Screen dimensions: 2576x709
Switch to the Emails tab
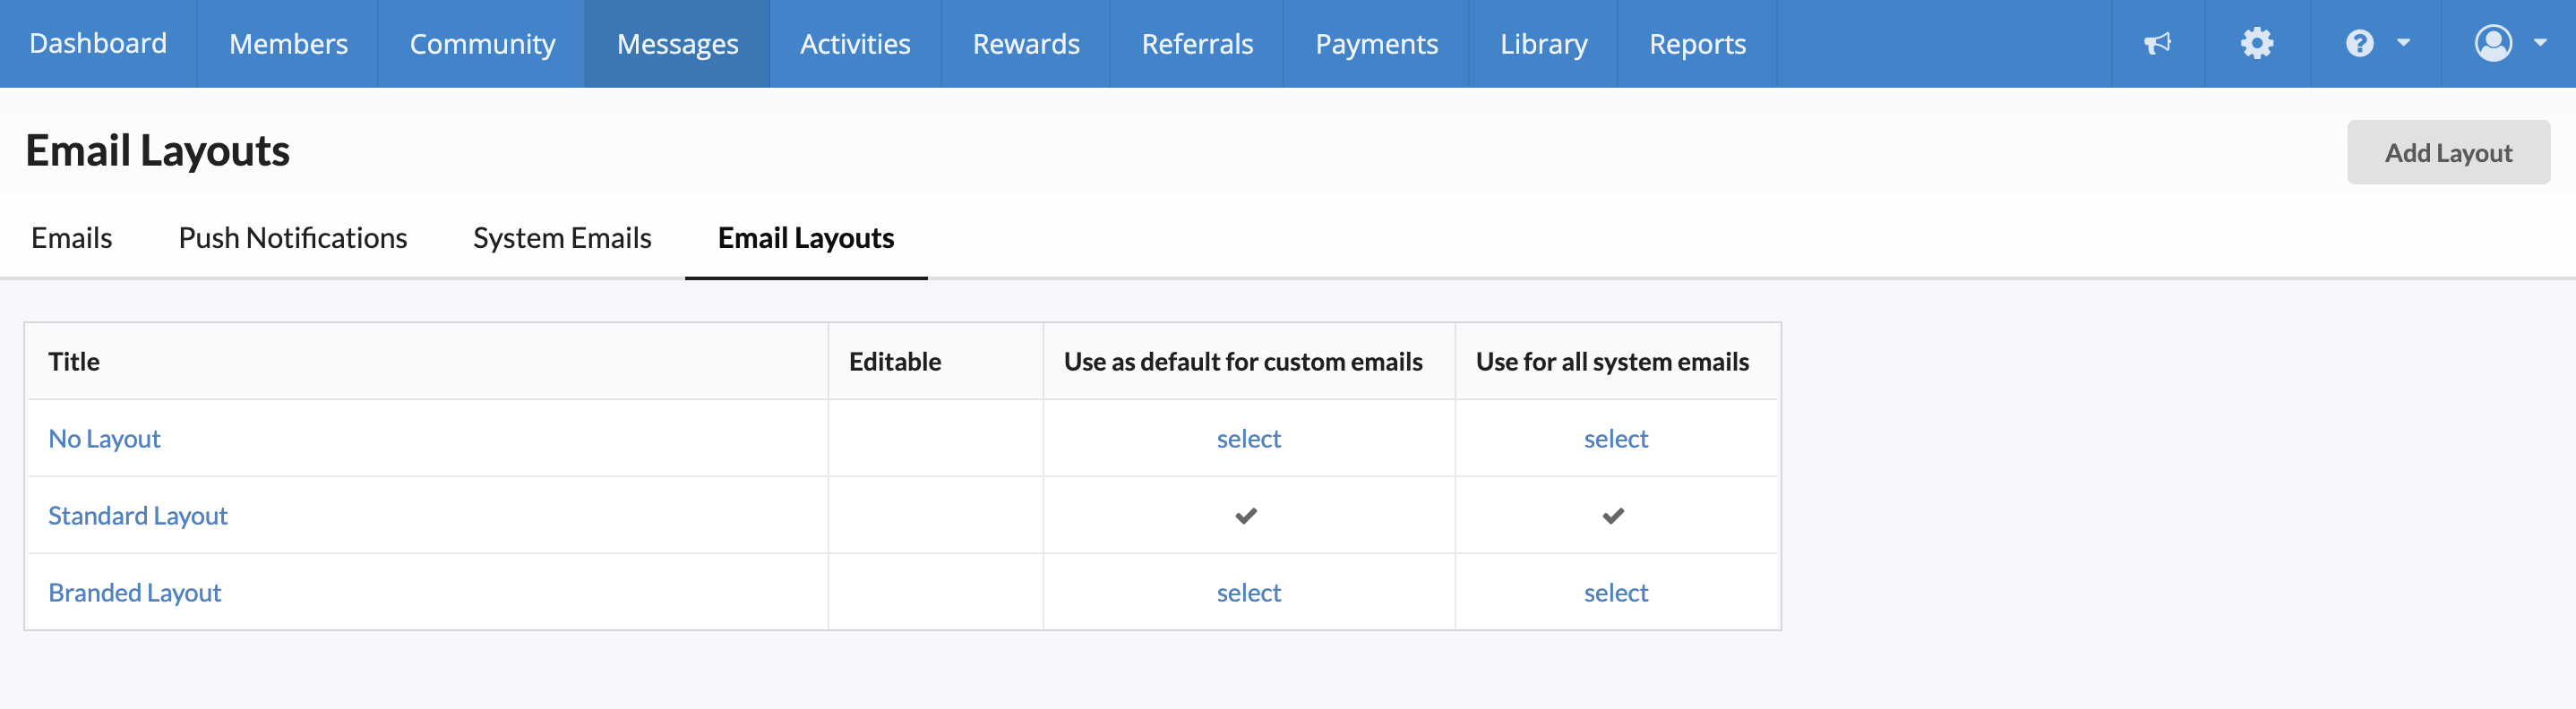pyautogui.click(x=71, y=238)
